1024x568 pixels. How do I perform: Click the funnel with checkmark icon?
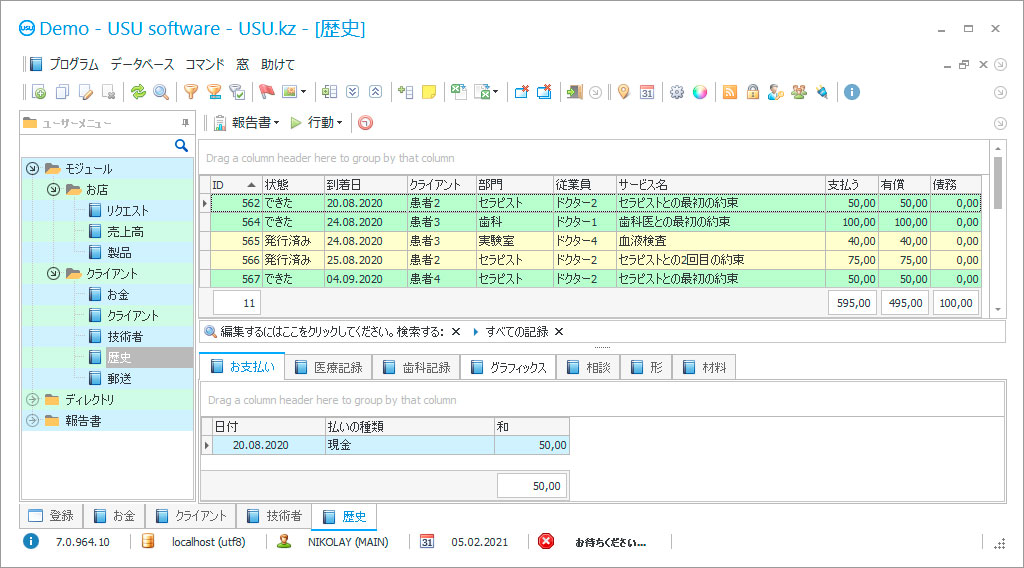[237, 92]
